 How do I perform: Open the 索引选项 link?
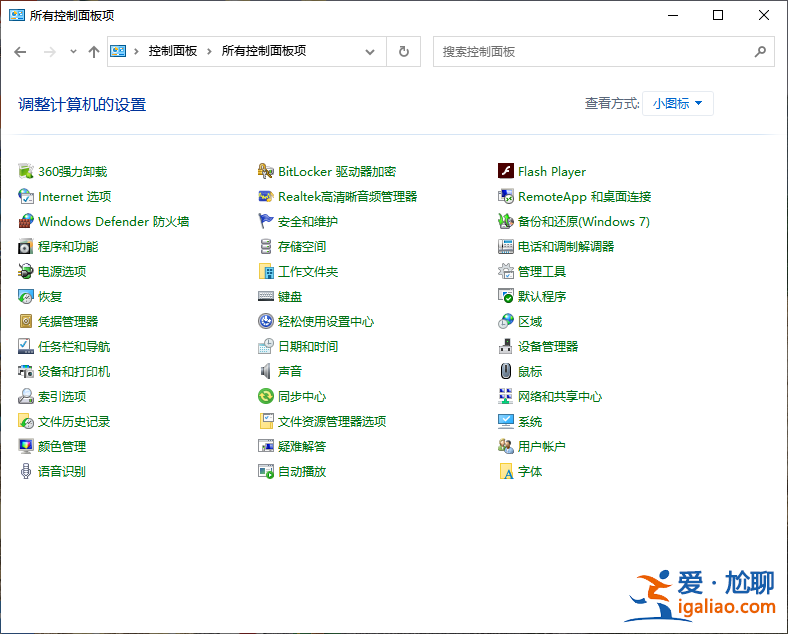62,396
